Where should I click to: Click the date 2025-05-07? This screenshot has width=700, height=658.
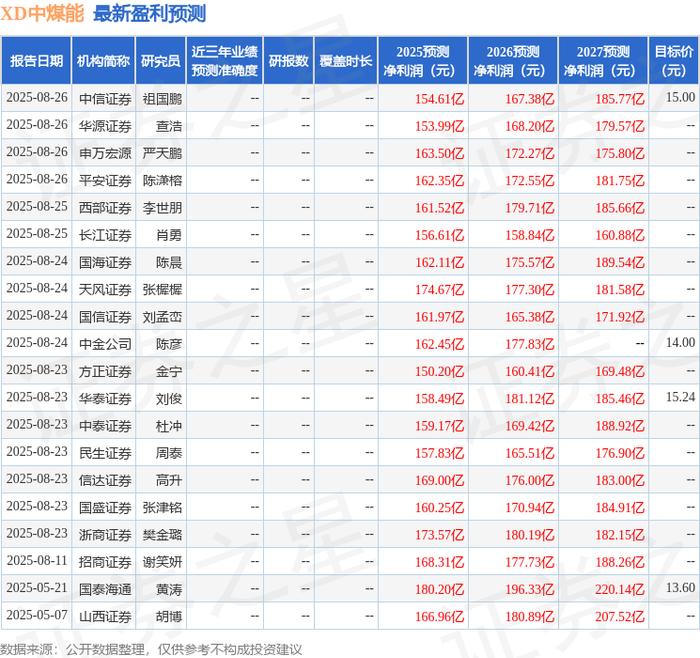coord(37,614)
